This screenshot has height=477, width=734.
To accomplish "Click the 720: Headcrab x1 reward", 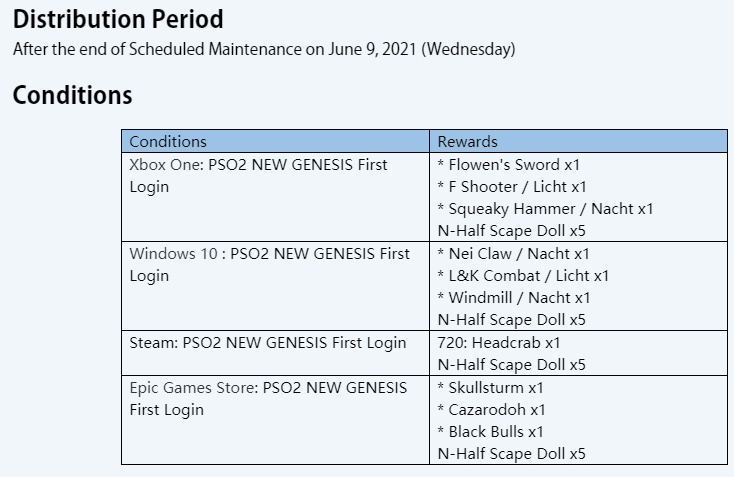I will coord(499,343).
